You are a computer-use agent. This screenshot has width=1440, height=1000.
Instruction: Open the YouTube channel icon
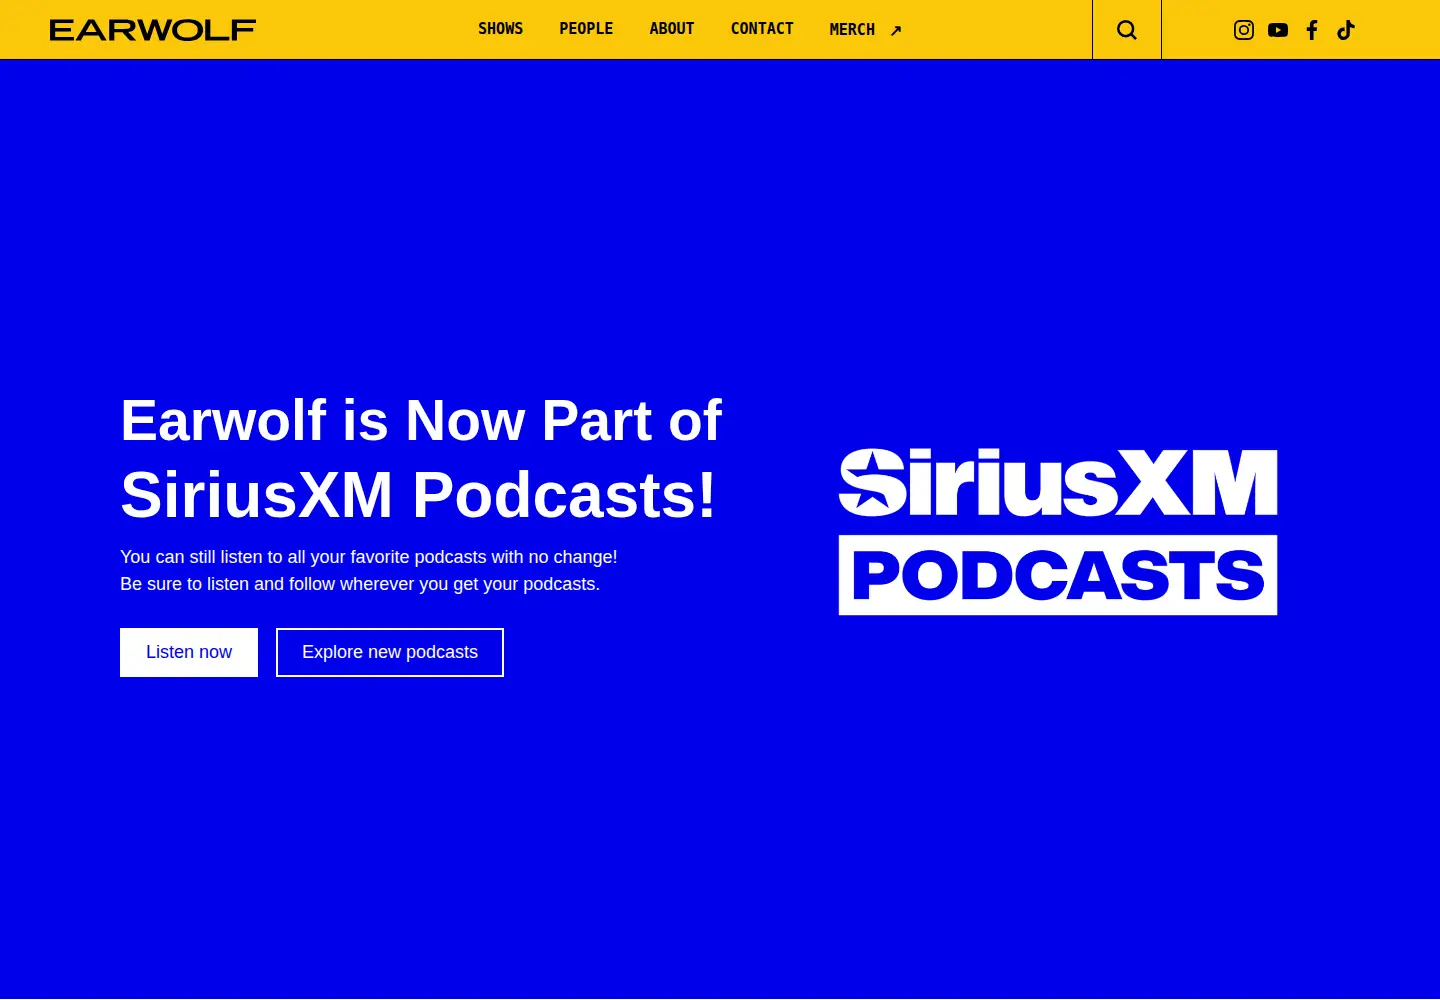click(1278, 30)
